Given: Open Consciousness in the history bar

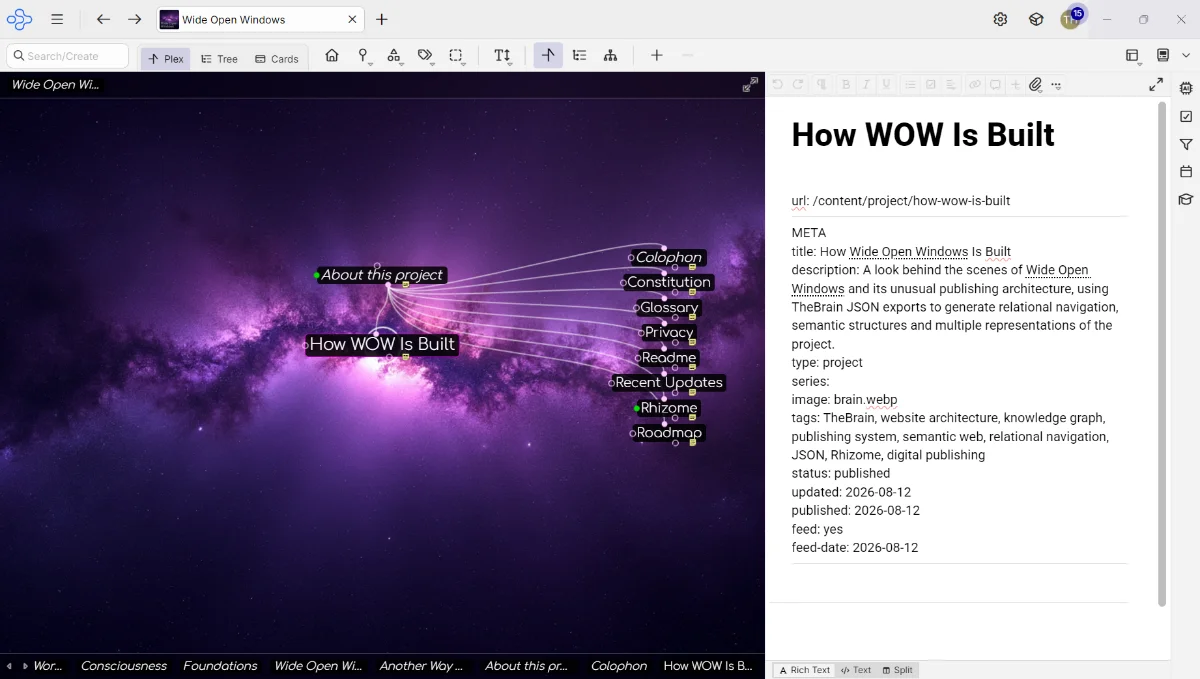Looking at the screenshot, I should tap(124, 666).
